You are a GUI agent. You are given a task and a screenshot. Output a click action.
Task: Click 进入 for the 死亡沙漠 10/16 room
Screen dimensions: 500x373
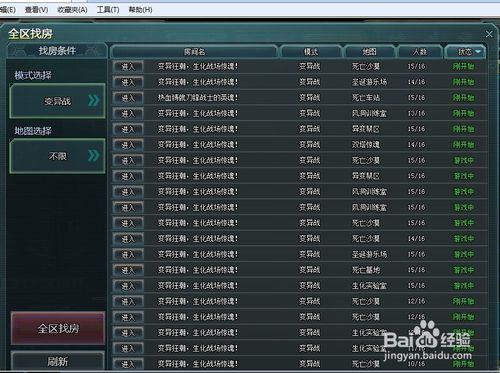128,364
